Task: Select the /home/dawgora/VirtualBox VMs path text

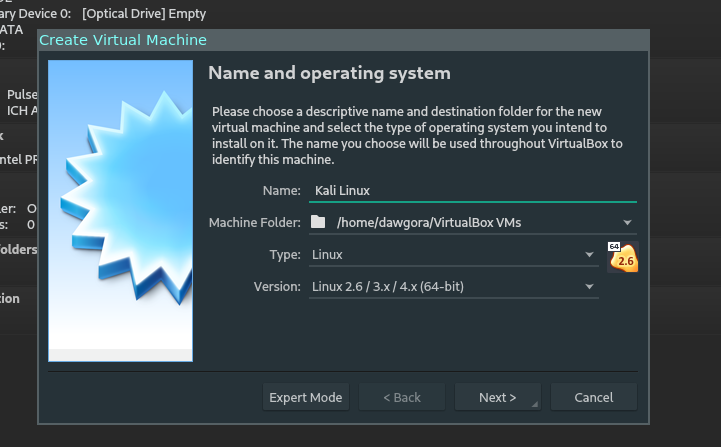Action: pos(429,222)
